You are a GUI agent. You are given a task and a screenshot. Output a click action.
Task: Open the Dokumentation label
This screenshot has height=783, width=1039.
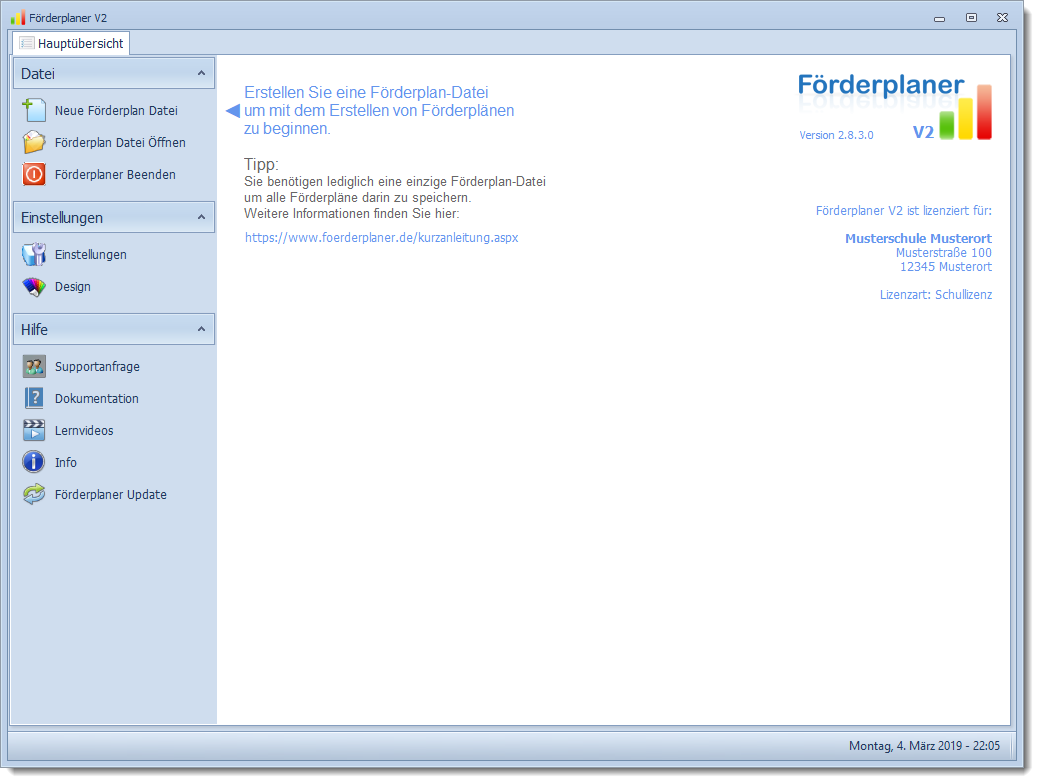click(x=97, y=399)
